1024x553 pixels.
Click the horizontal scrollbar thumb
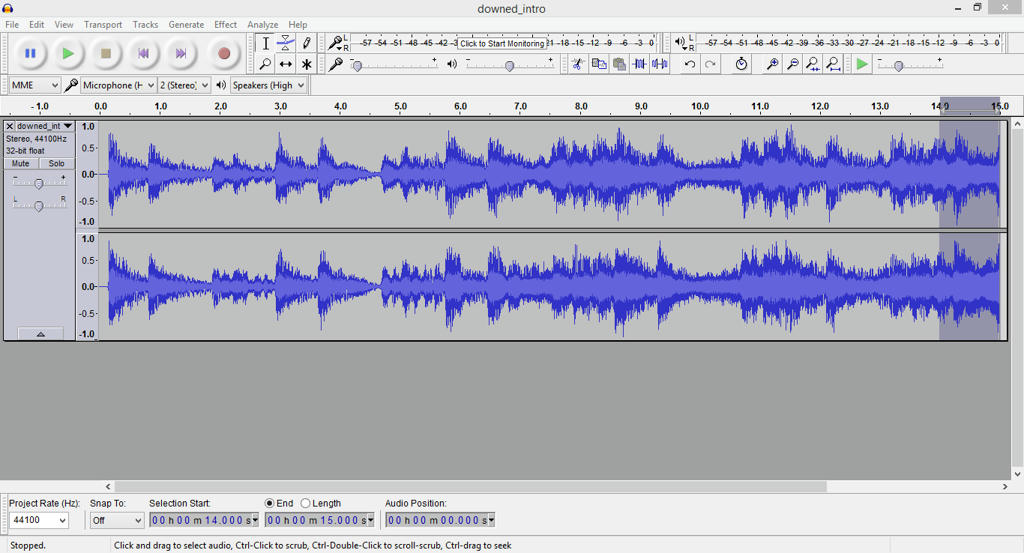pyautogui.click(x=471, y=486)
